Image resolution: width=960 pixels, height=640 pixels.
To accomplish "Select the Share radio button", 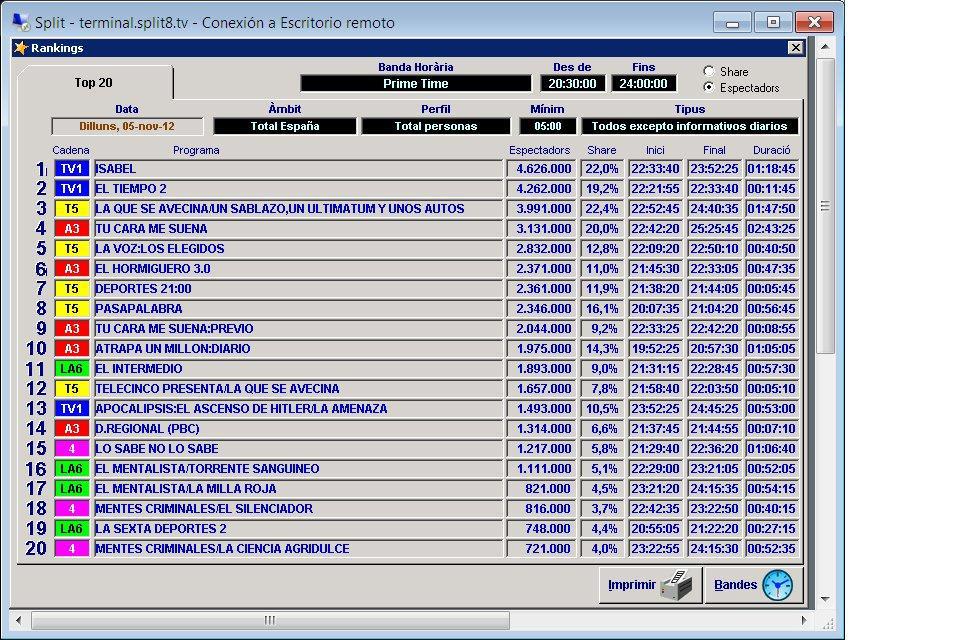I will 709,71.
